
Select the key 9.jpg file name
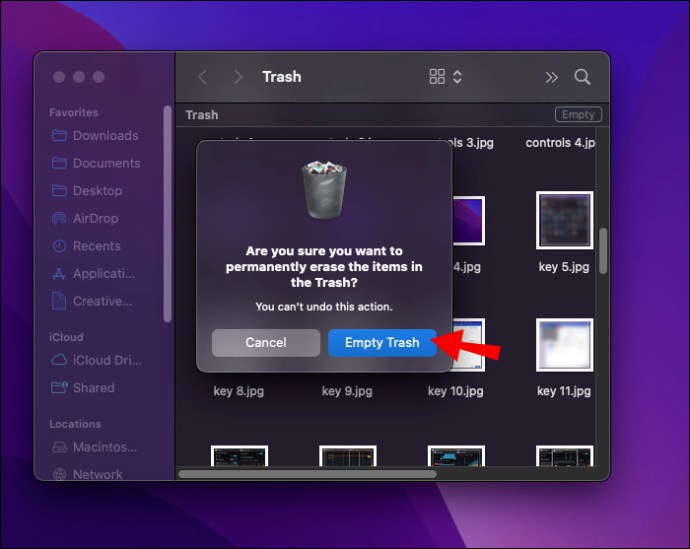[347, 391]
